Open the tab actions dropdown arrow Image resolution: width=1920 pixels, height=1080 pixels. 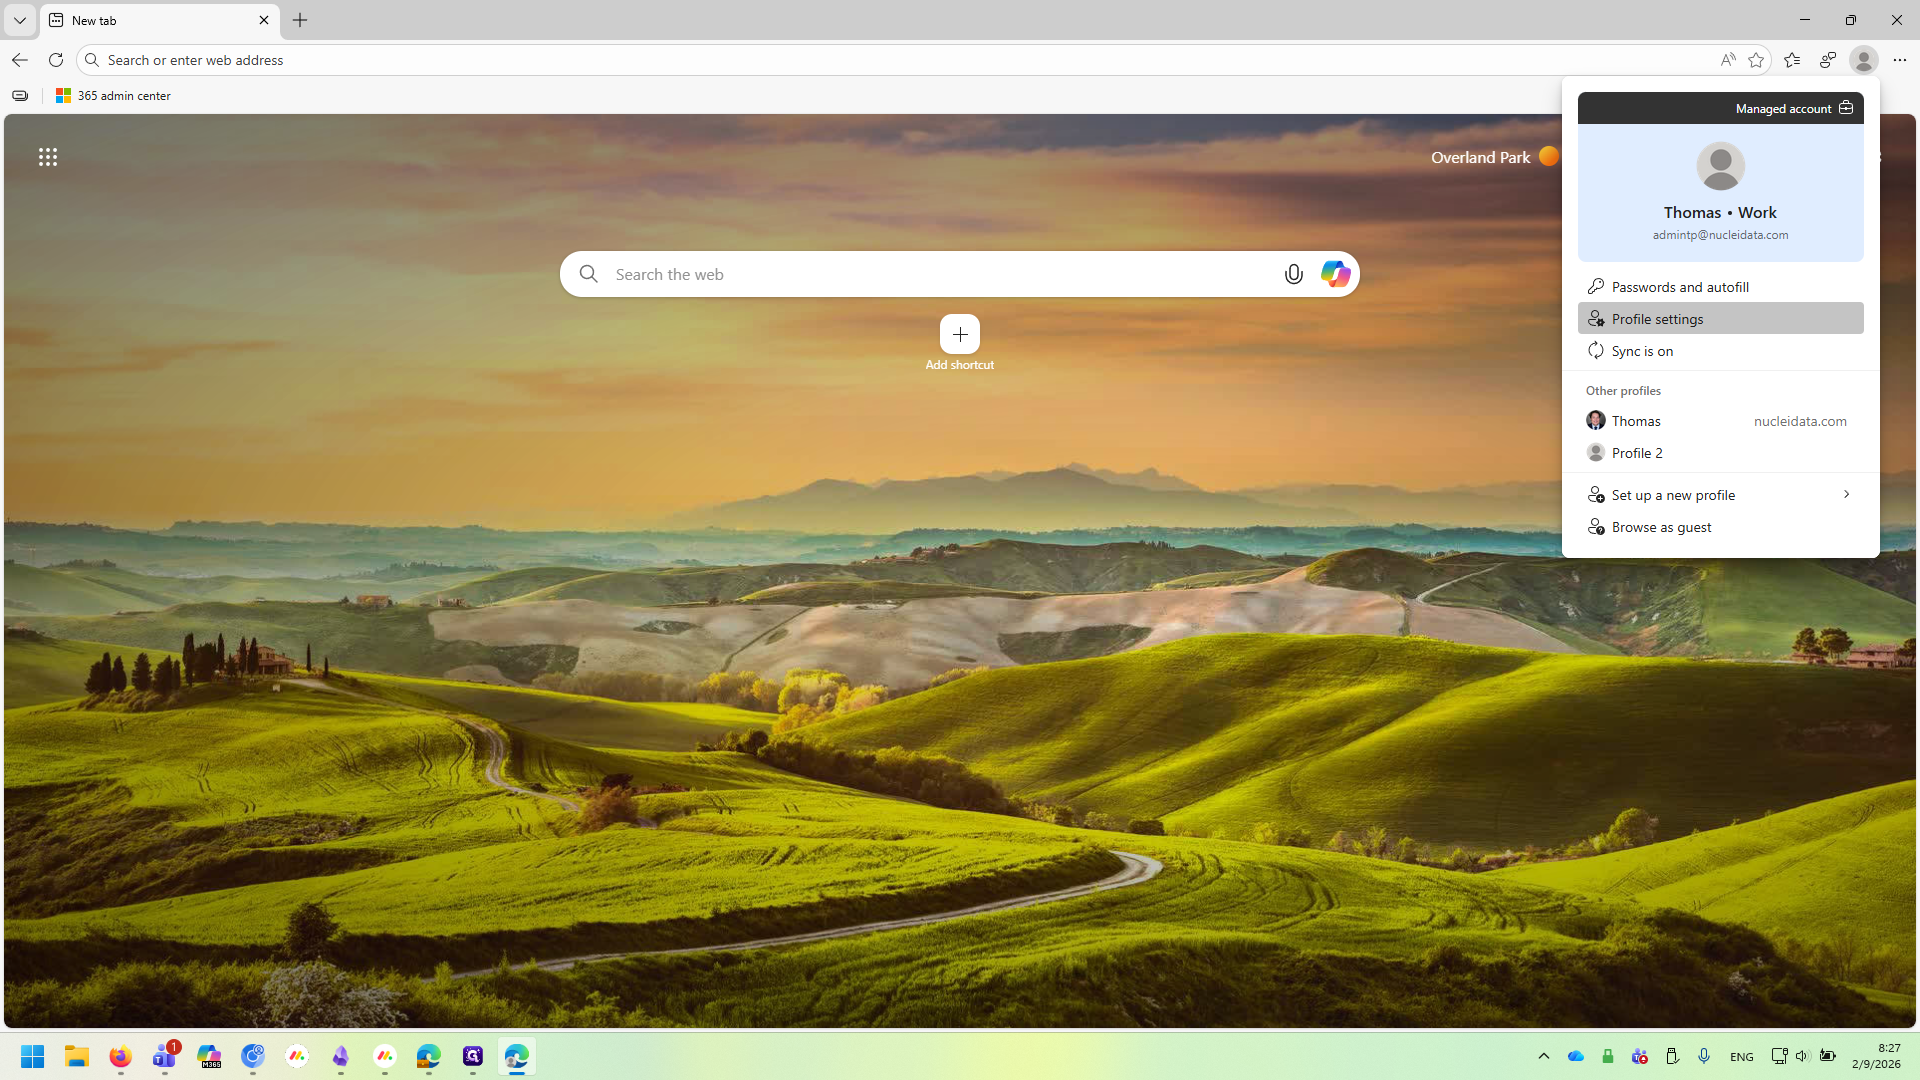pyautogui.click(x=20, y=20)
